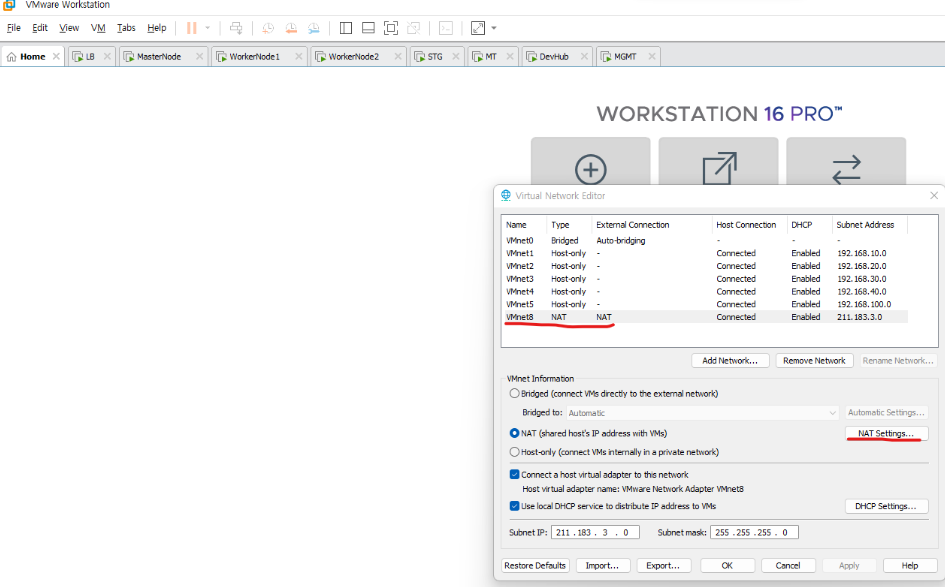
Task: Close the MasterNode tab
Action: point(199,56)
